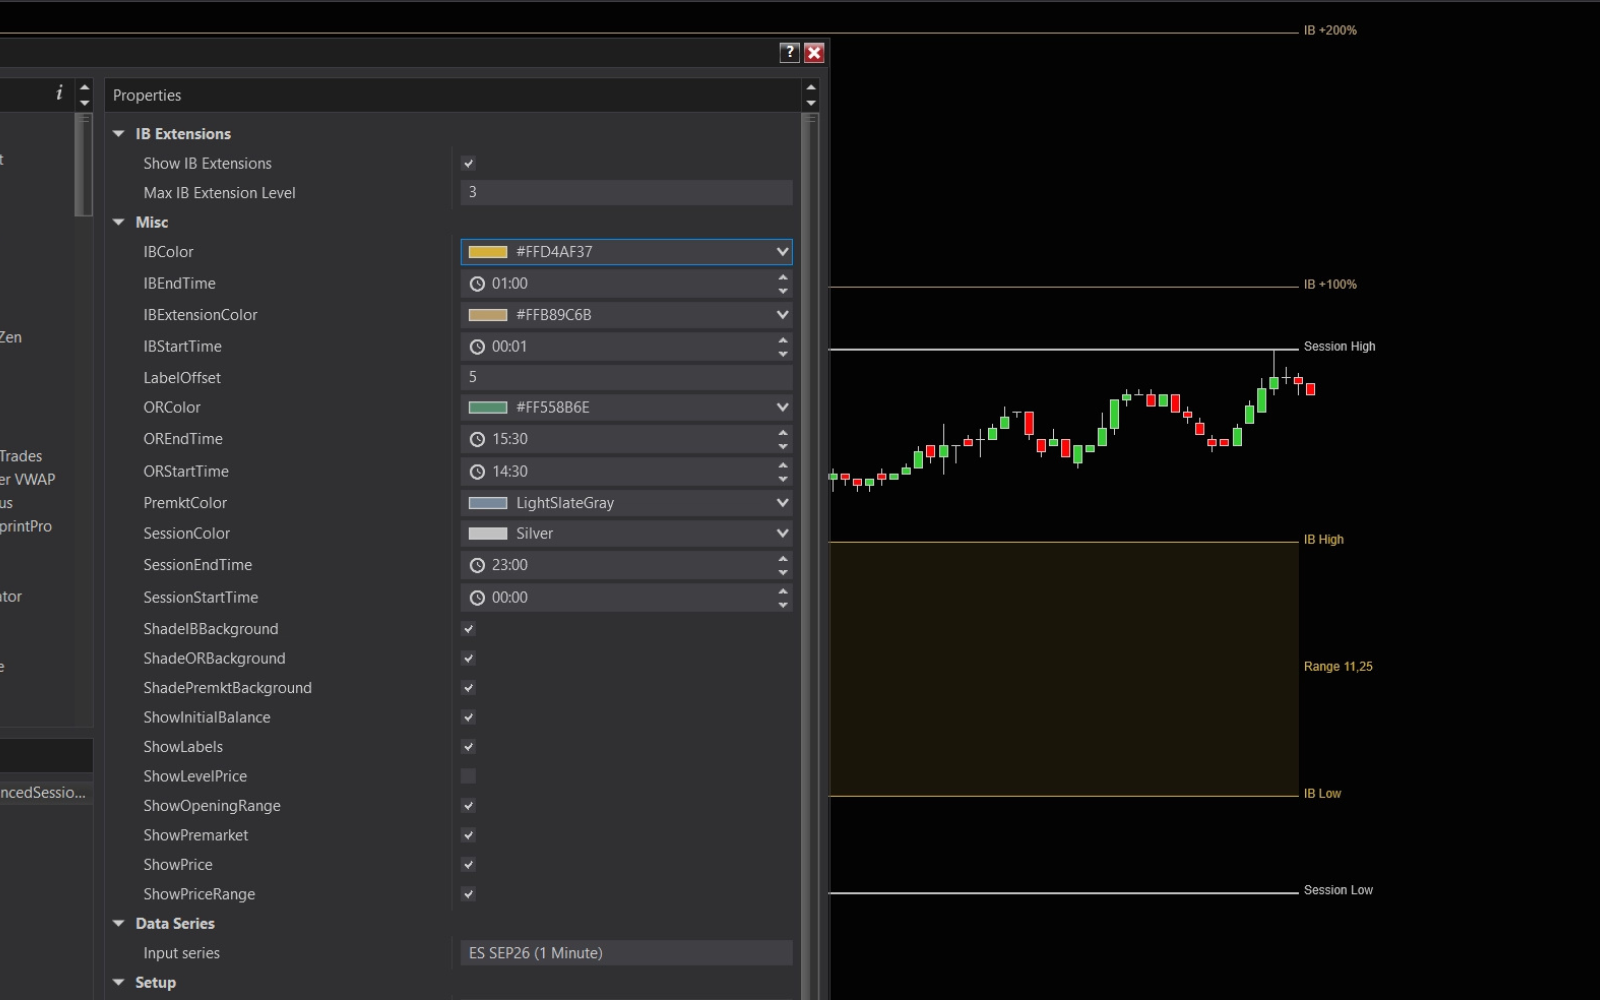Decrease SessionEndTime with the down stepper

point(782,572)
